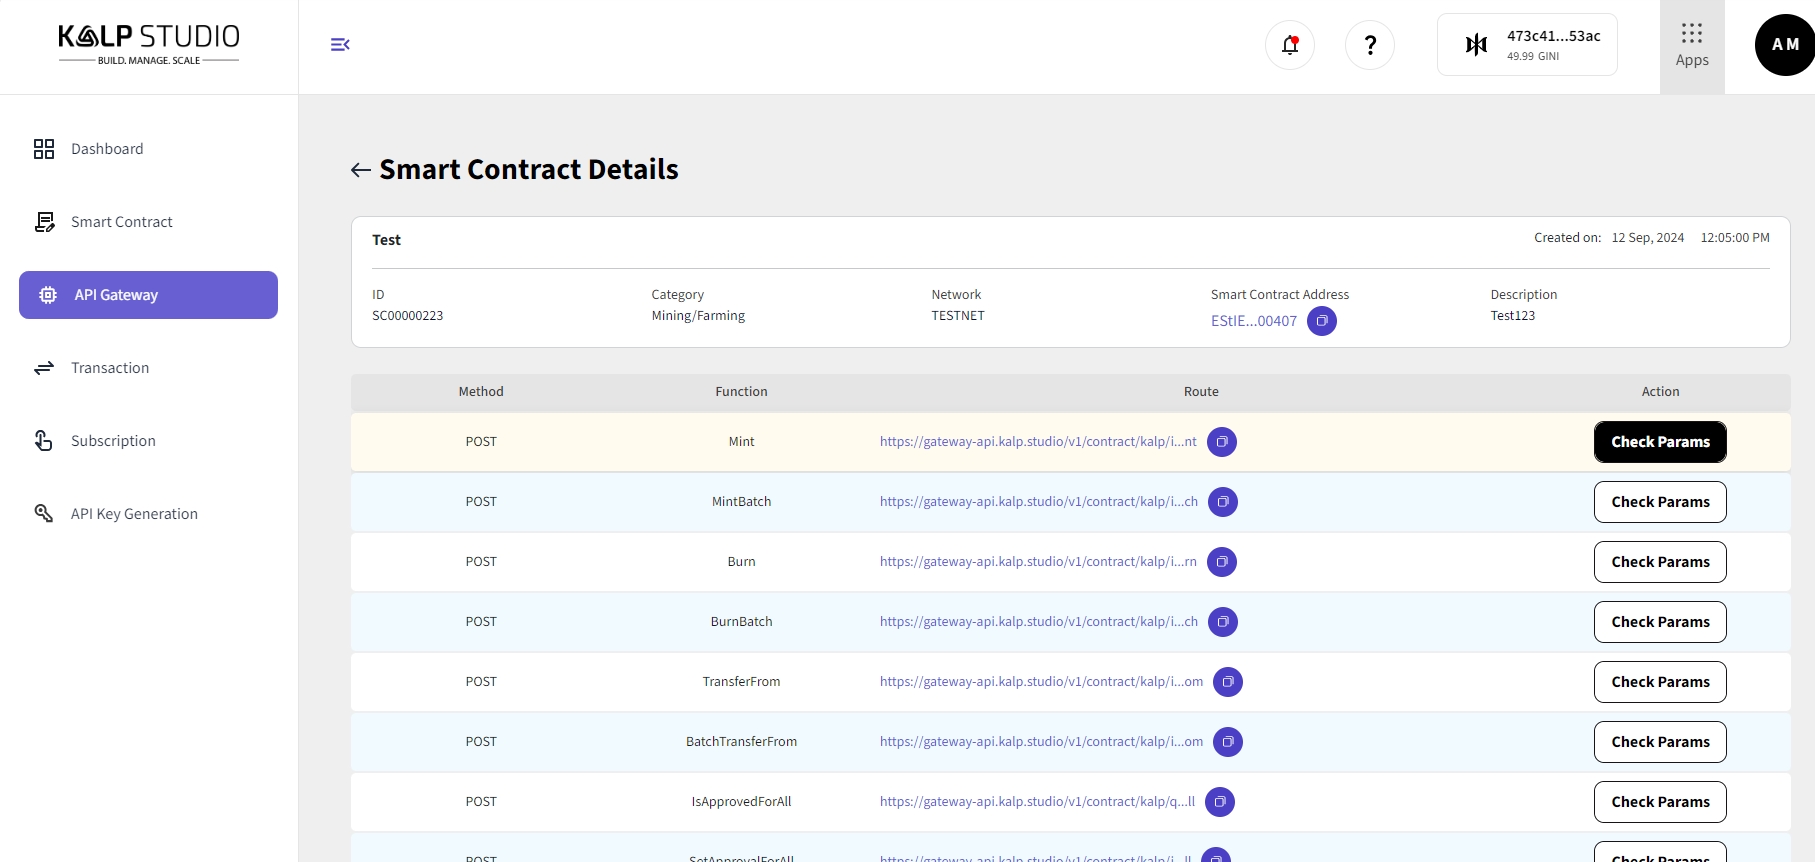Open the help question mark icon
1815x862 pixels.
pos(1369,45)
